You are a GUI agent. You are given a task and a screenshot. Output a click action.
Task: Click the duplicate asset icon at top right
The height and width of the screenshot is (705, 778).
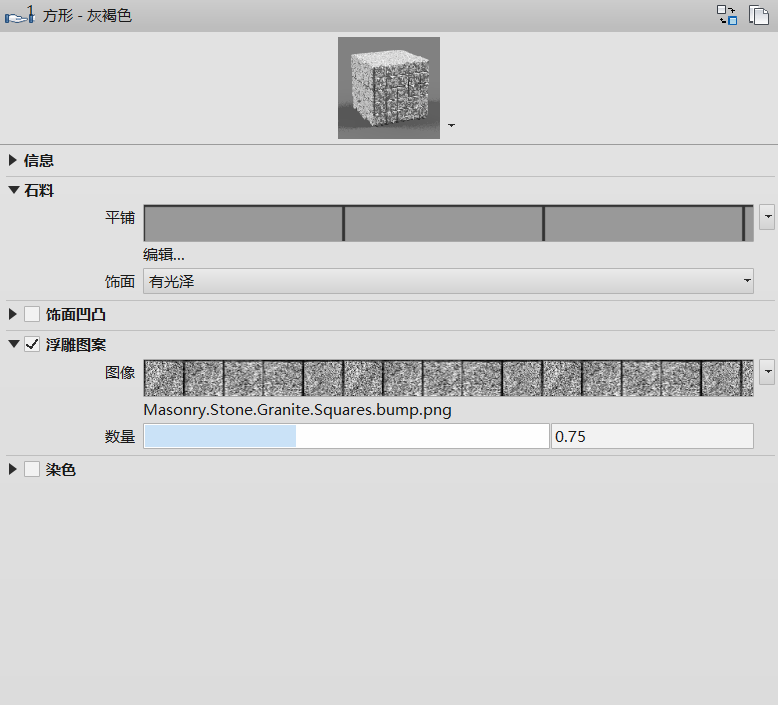(759, 15)
